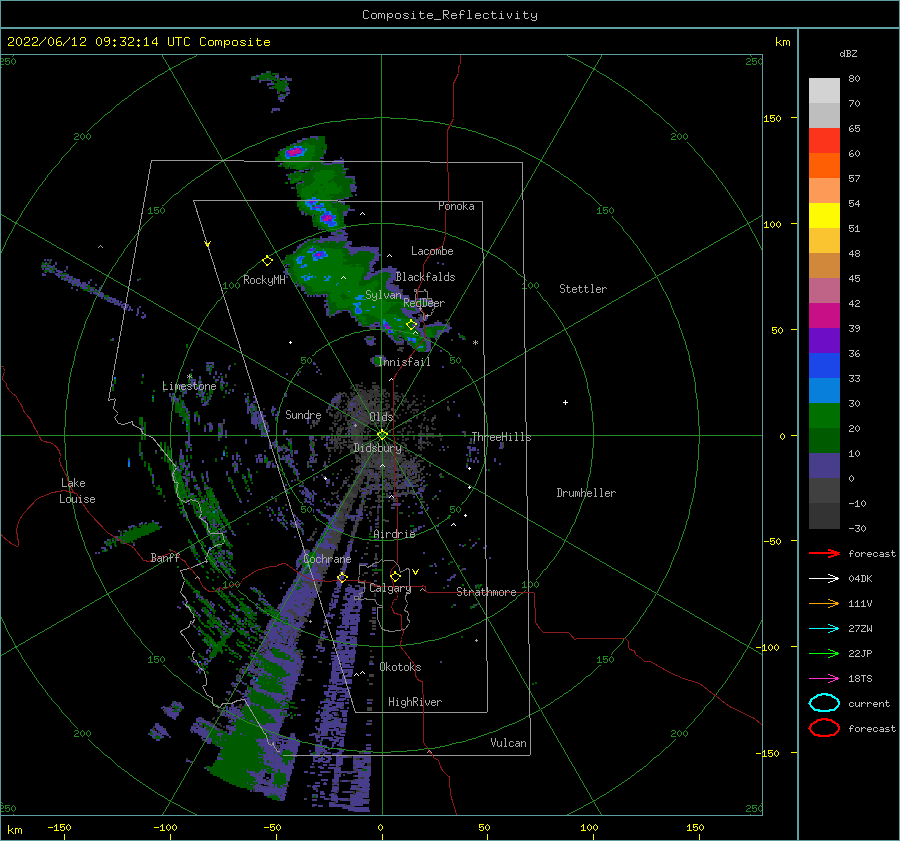The width and height of the screenshot is (900, 841).
Task: Click the indigo 10–0 dBZ swatch
Action: tap(824, 466)
